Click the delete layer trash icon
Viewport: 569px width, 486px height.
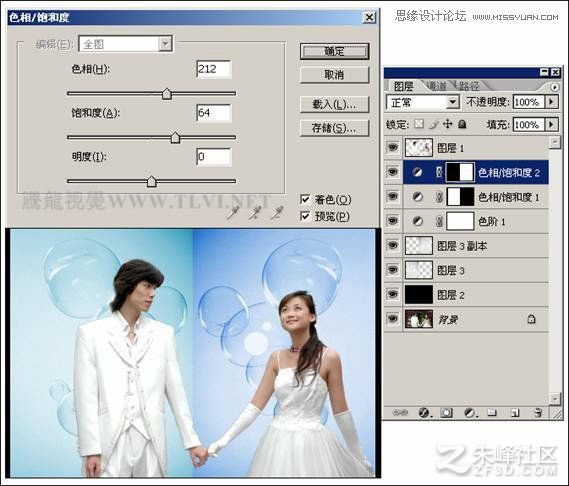point(538,412)
